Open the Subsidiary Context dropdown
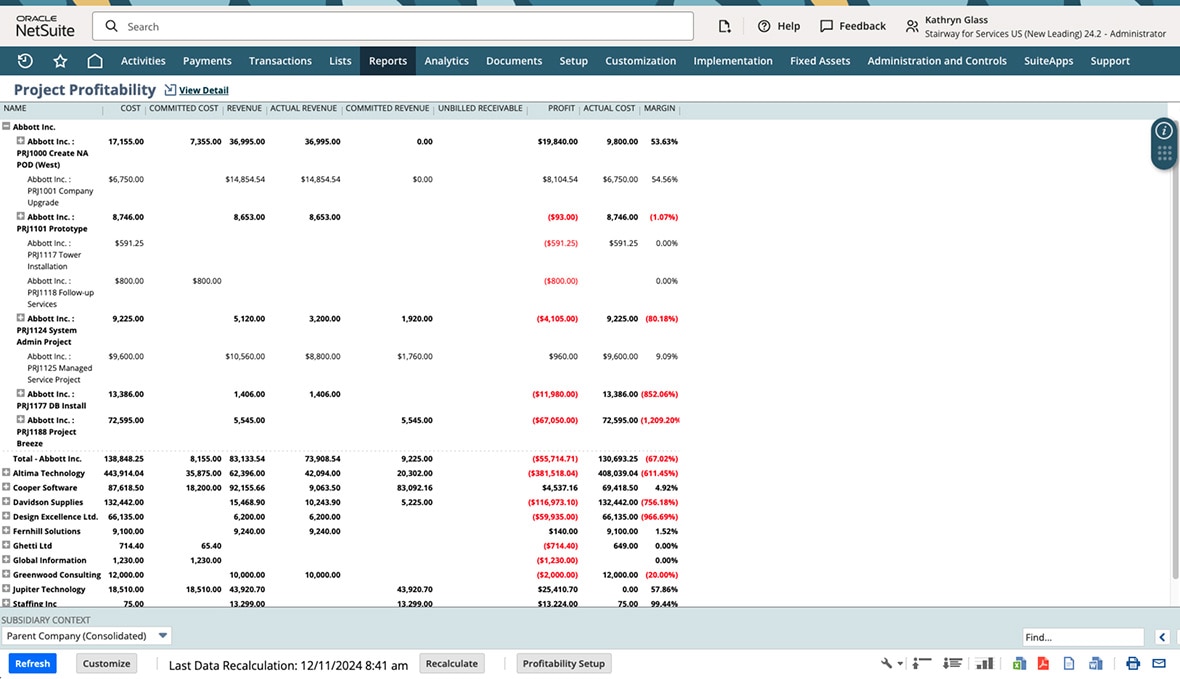 tap(86, 636)
